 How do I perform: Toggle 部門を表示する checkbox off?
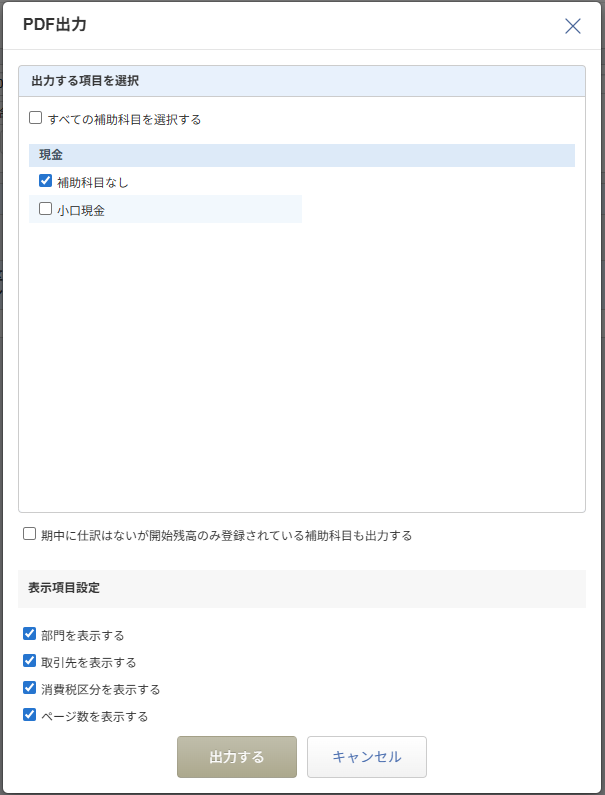(30, 634)
